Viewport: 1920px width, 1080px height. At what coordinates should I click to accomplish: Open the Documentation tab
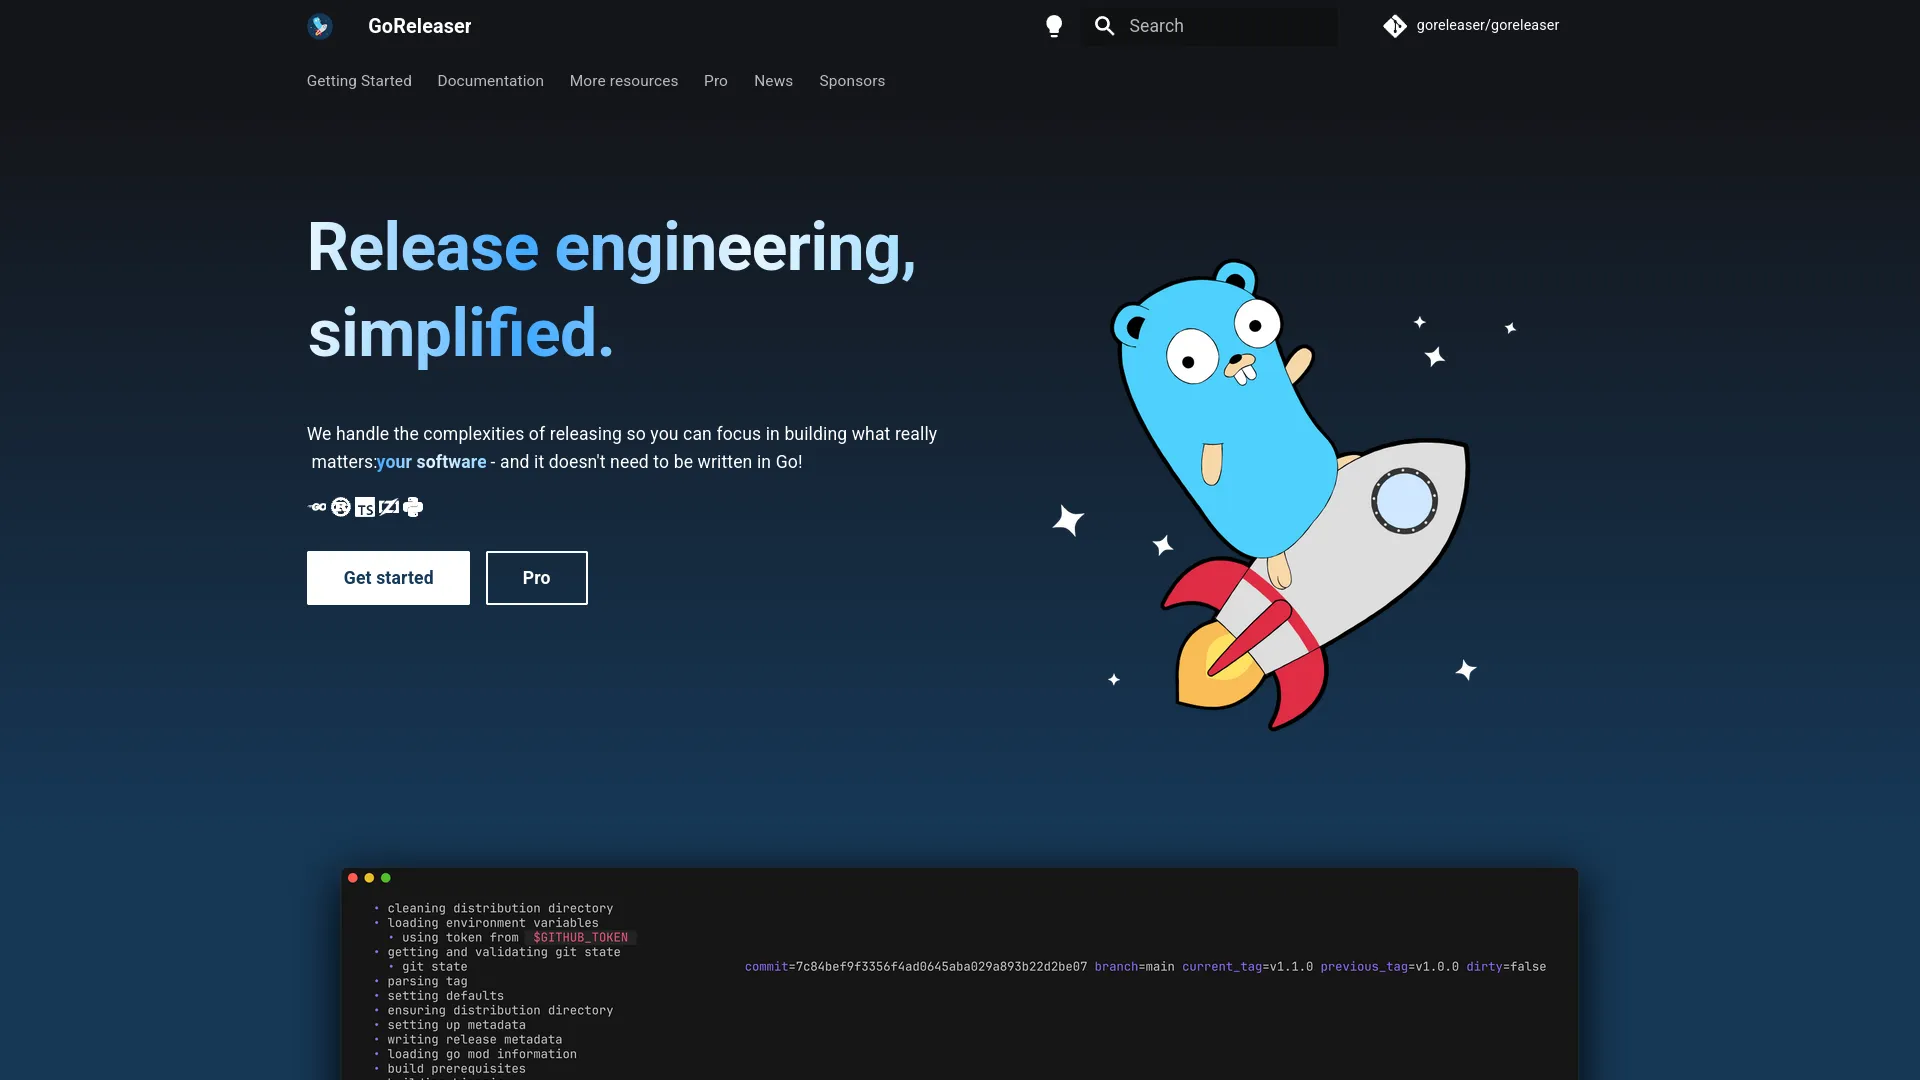(x=490, y=81)
